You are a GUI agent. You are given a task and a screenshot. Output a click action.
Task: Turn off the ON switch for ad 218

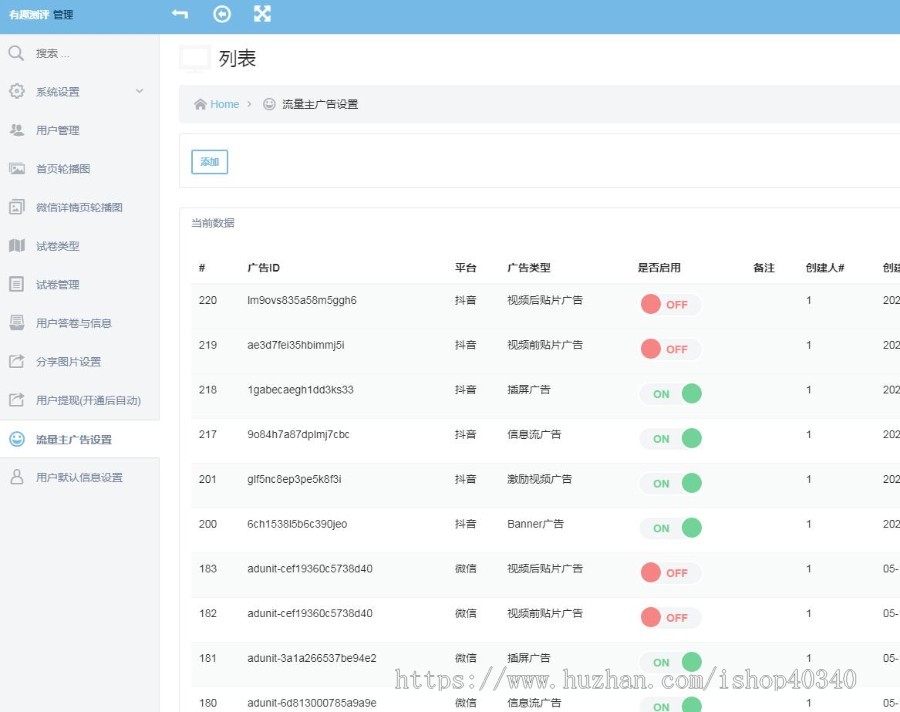click(x=672, y=394)
